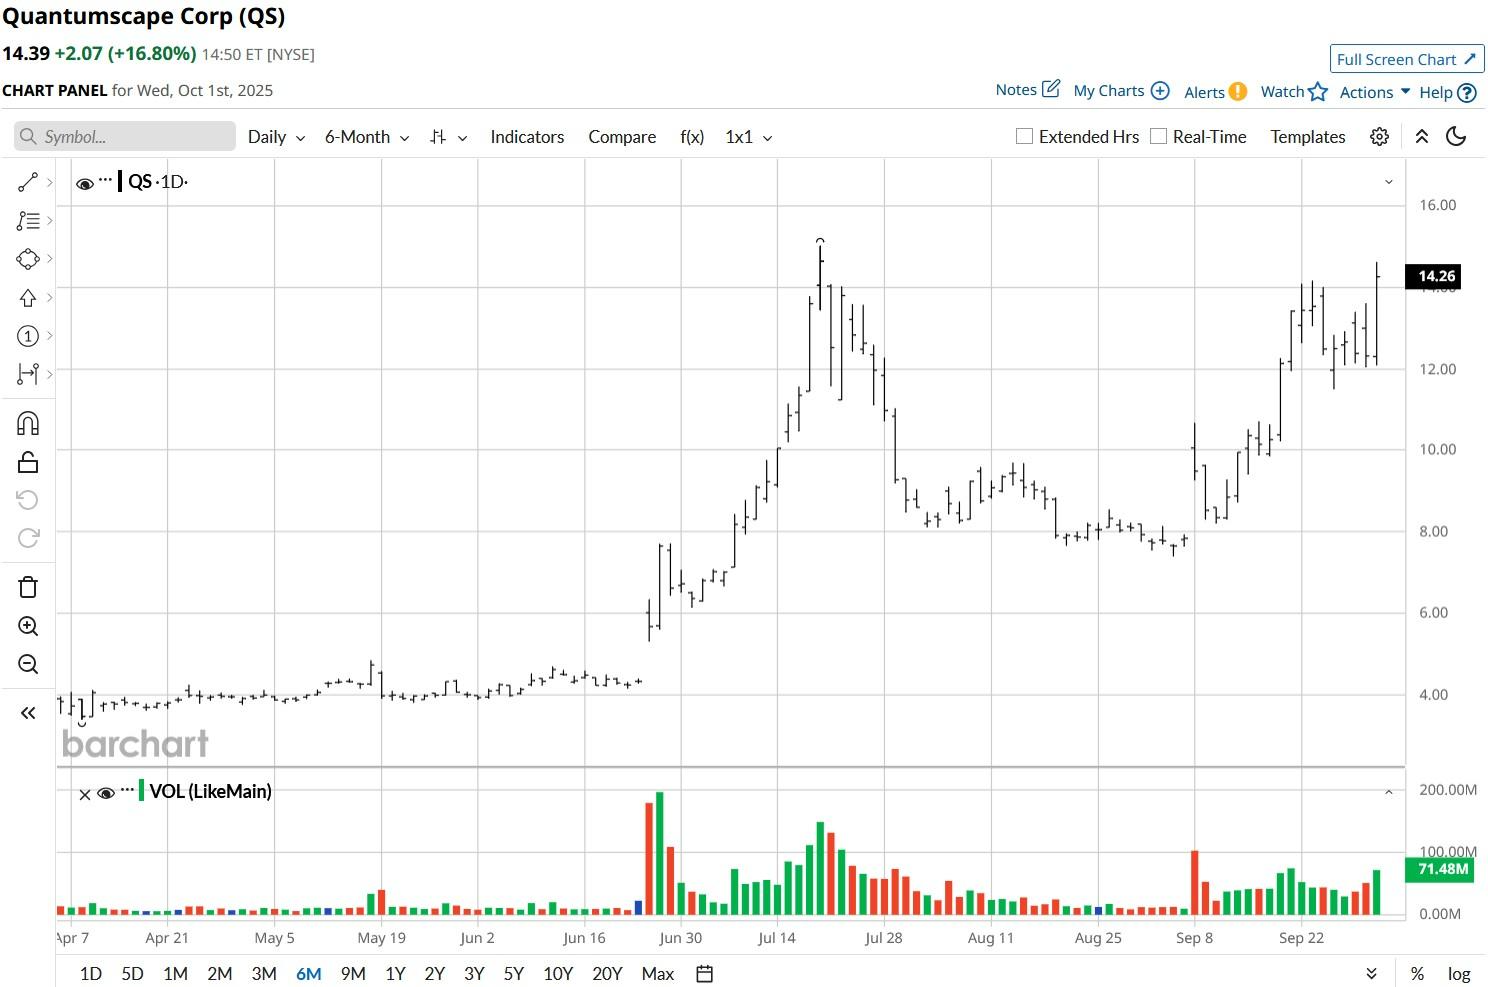The image size is (1488, 987).
Task: Toggle visibility of the QS price series
Action: point(85,183)
